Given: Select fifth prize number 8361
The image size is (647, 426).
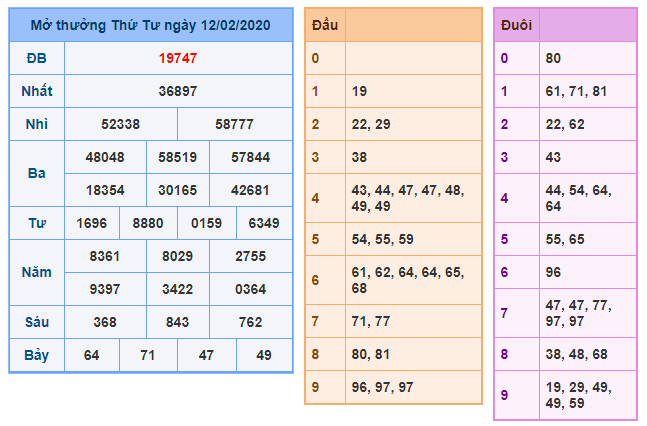Looking at the screenshot, I should tap(105, 256).
